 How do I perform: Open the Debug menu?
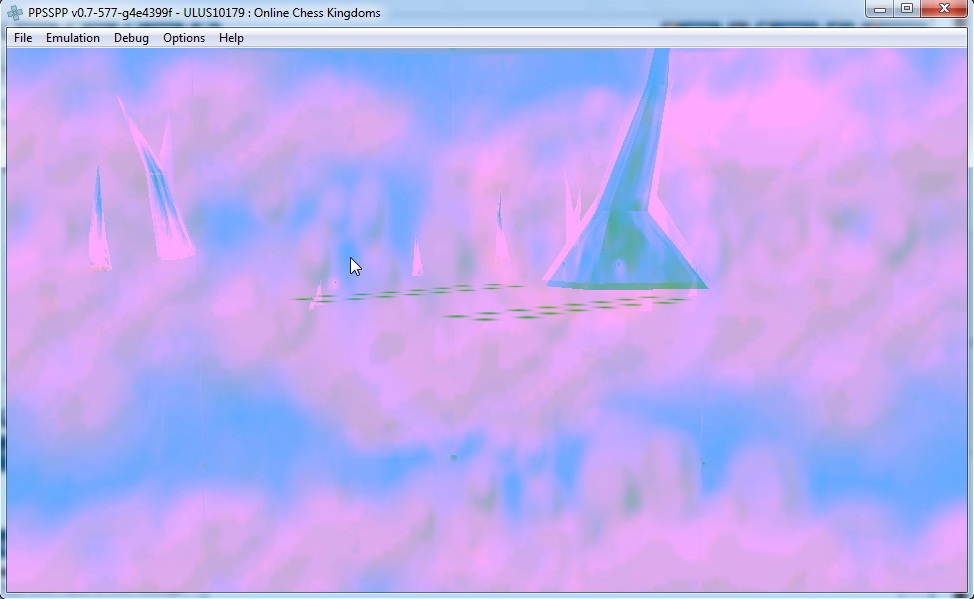pos(131,38)
